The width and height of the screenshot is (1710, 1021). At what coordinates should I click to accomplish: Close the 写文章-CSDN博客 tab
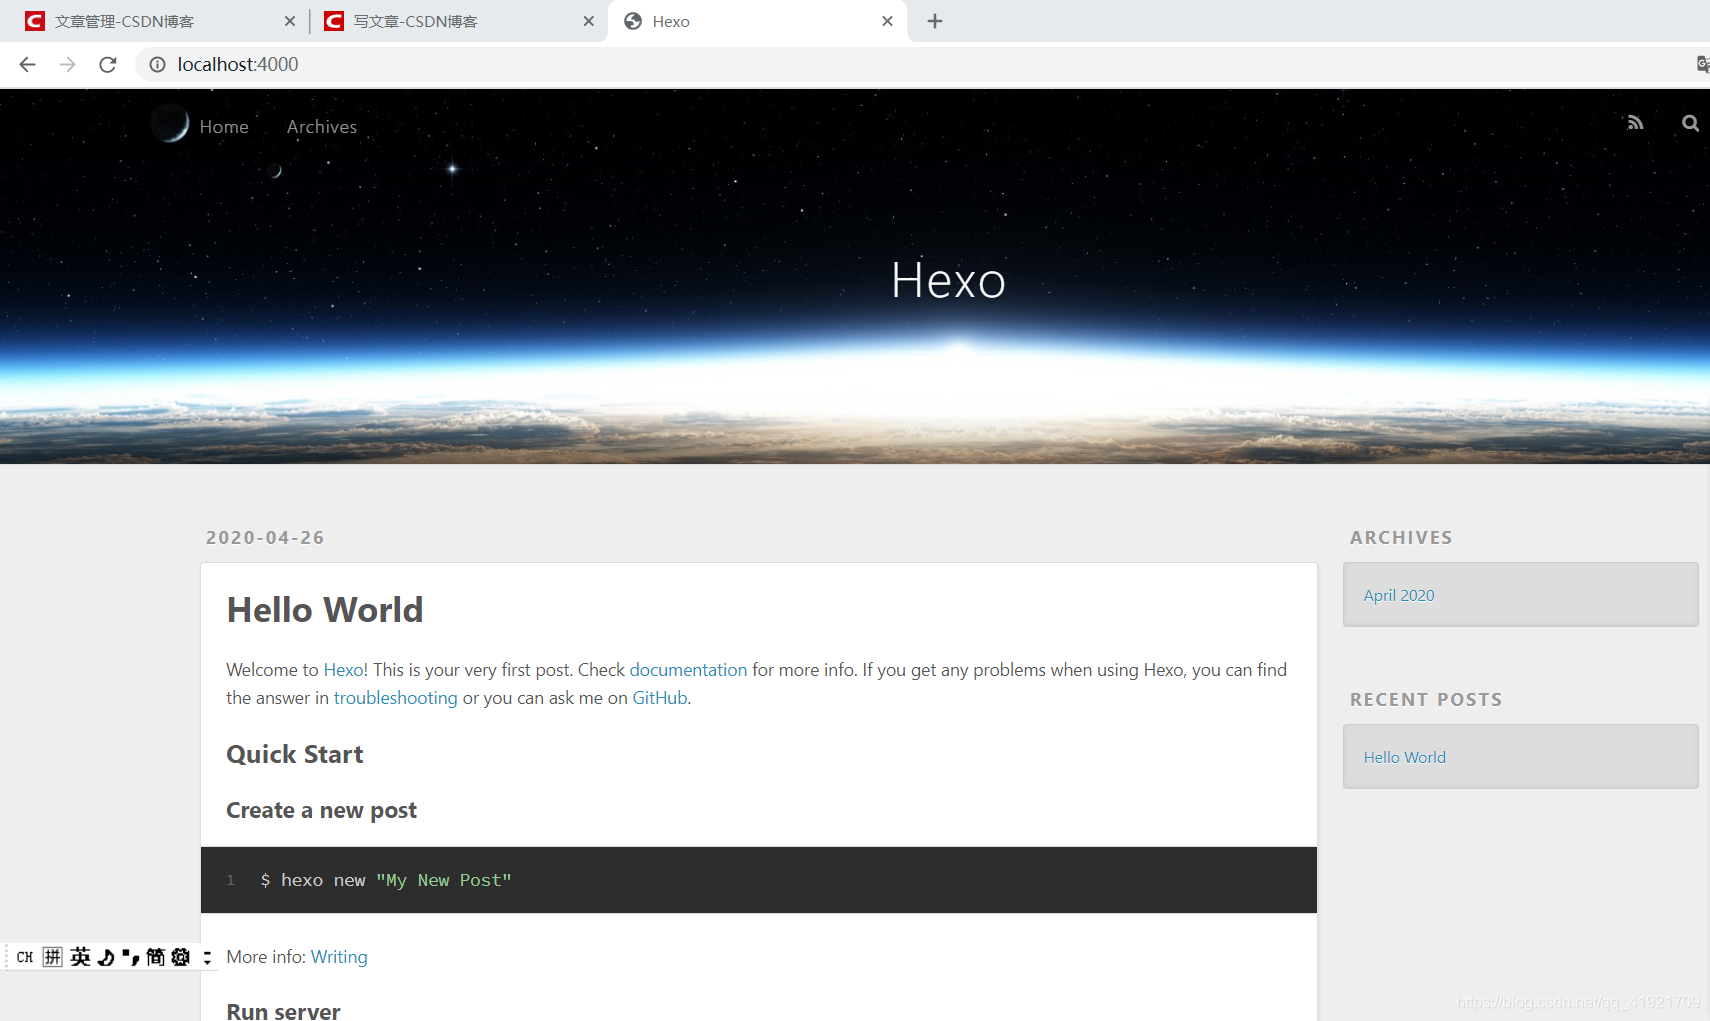[x=588, y=21]
